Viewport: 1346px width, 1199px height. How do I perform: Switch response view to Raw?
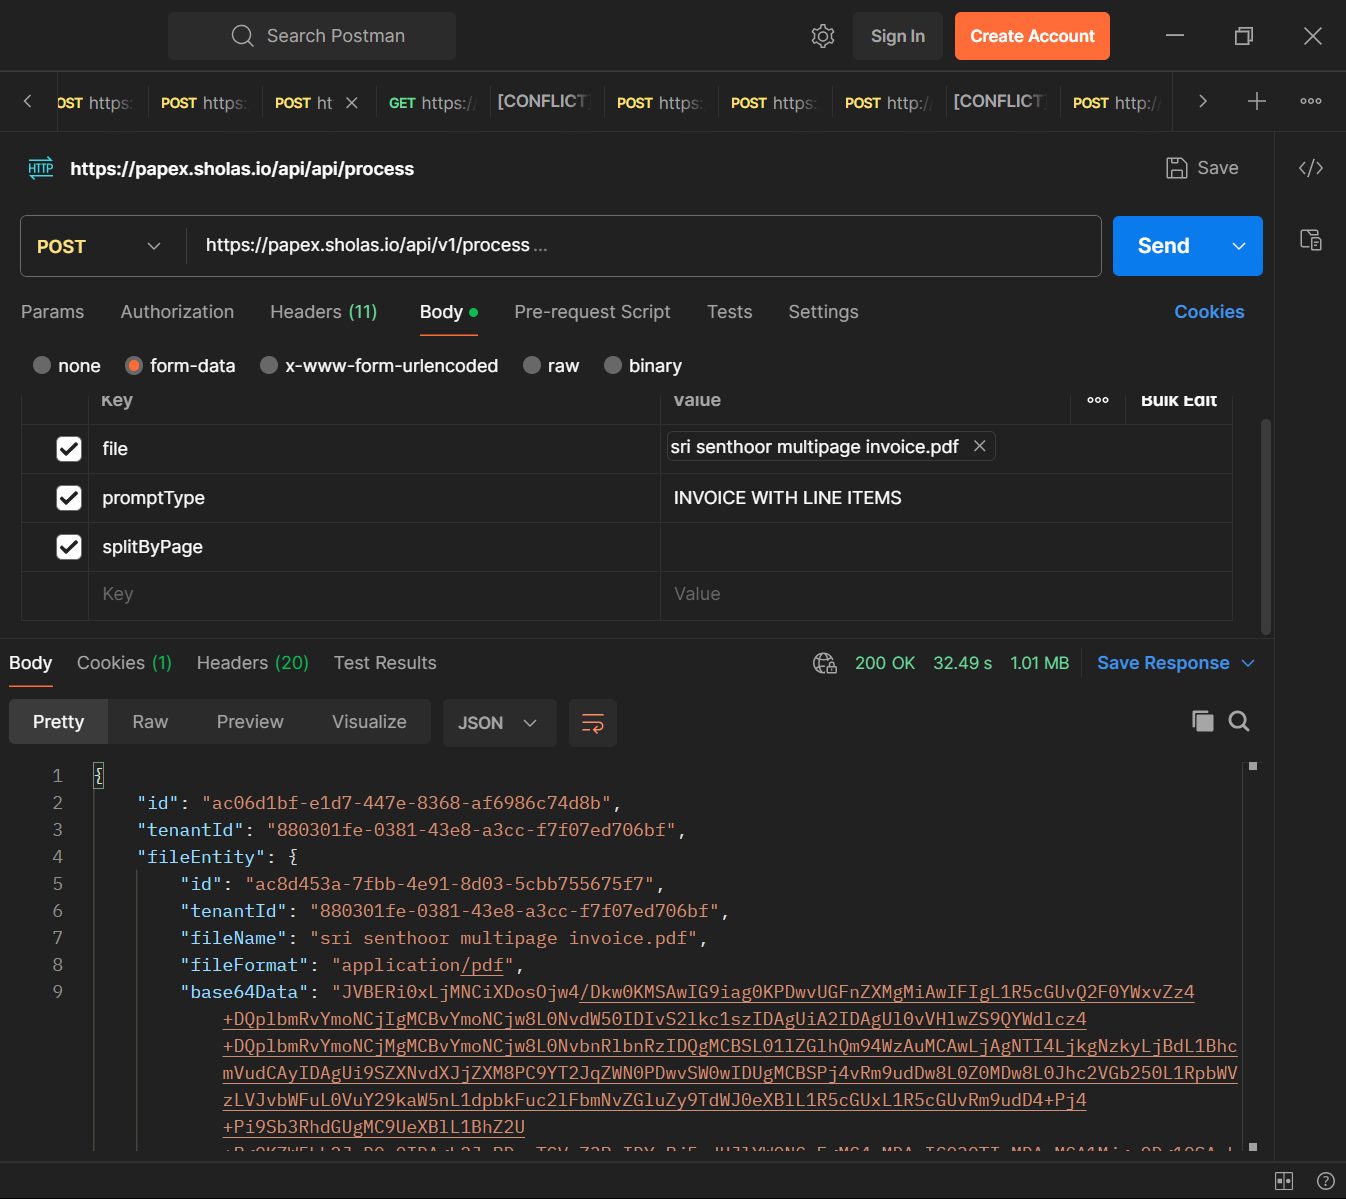(x=150, y=722)
